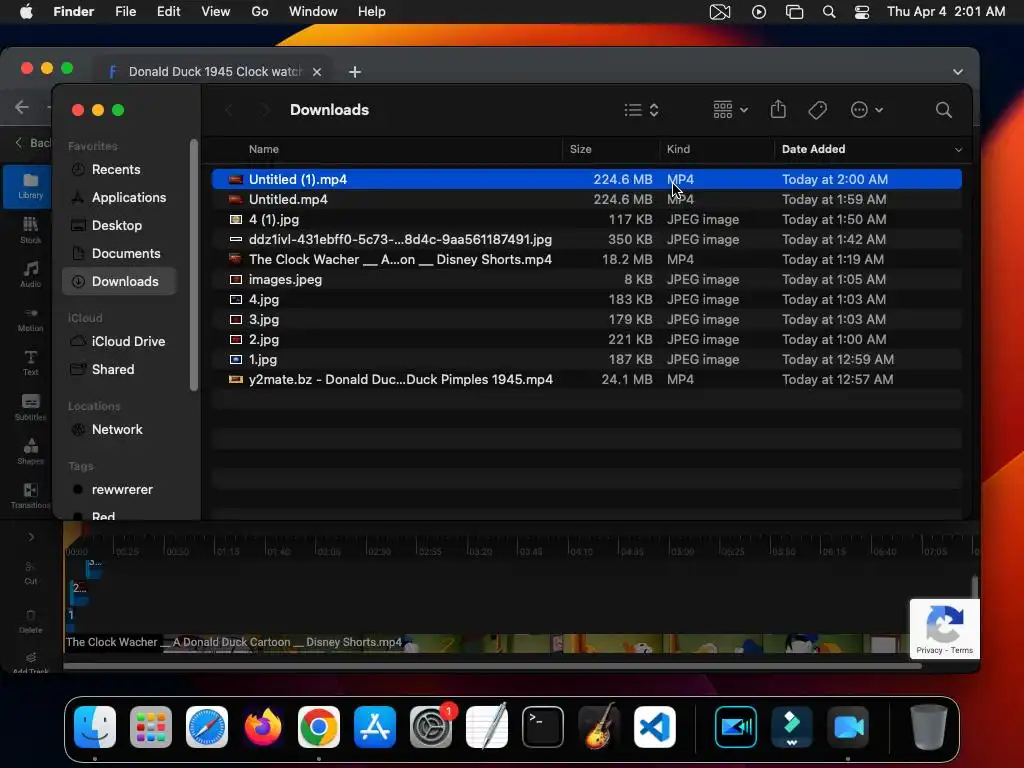Click the Delete tool beside the timeline
This screenshot has height=768, width=1024.
[30, 622]
